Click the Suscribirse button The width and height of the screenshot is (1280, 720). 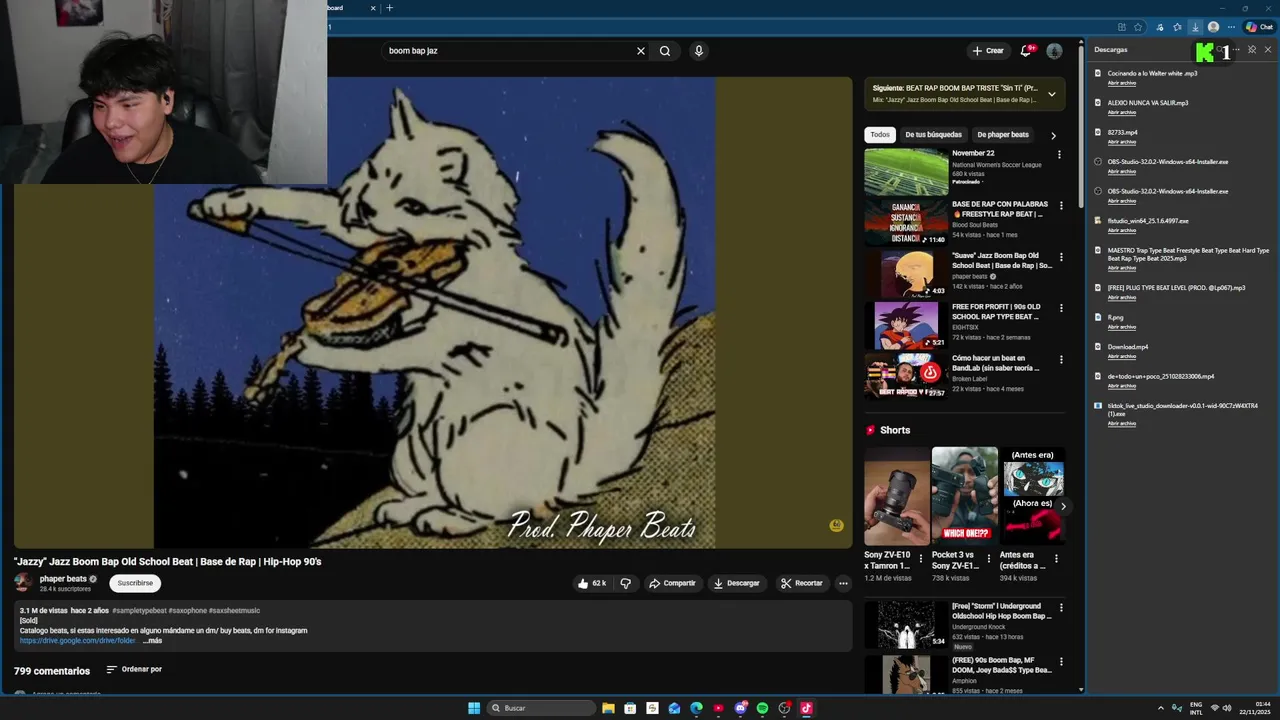135,583
